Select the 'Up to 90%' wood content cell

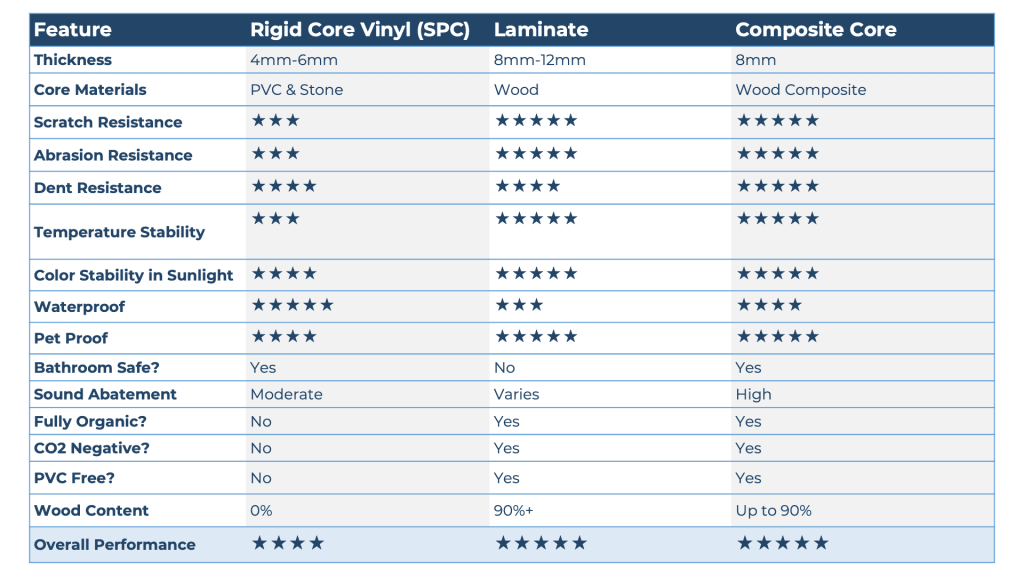(x=774, y=510)
